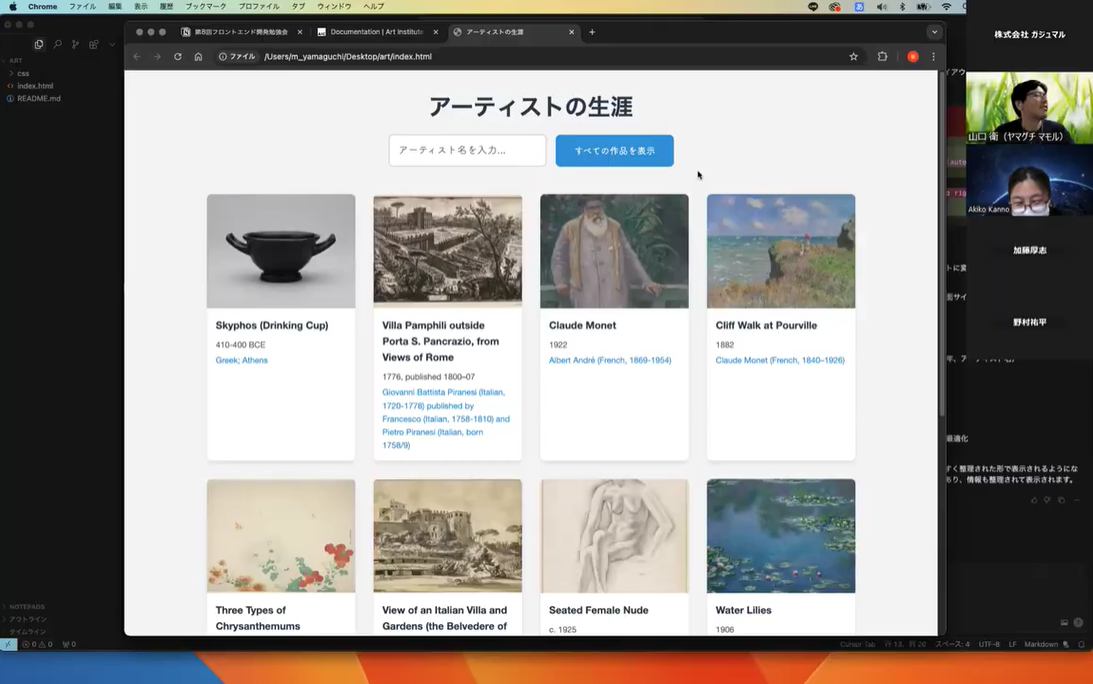
Task: Expand the アウトライン section in editor sidebar
Action: [x=28, y=619]
